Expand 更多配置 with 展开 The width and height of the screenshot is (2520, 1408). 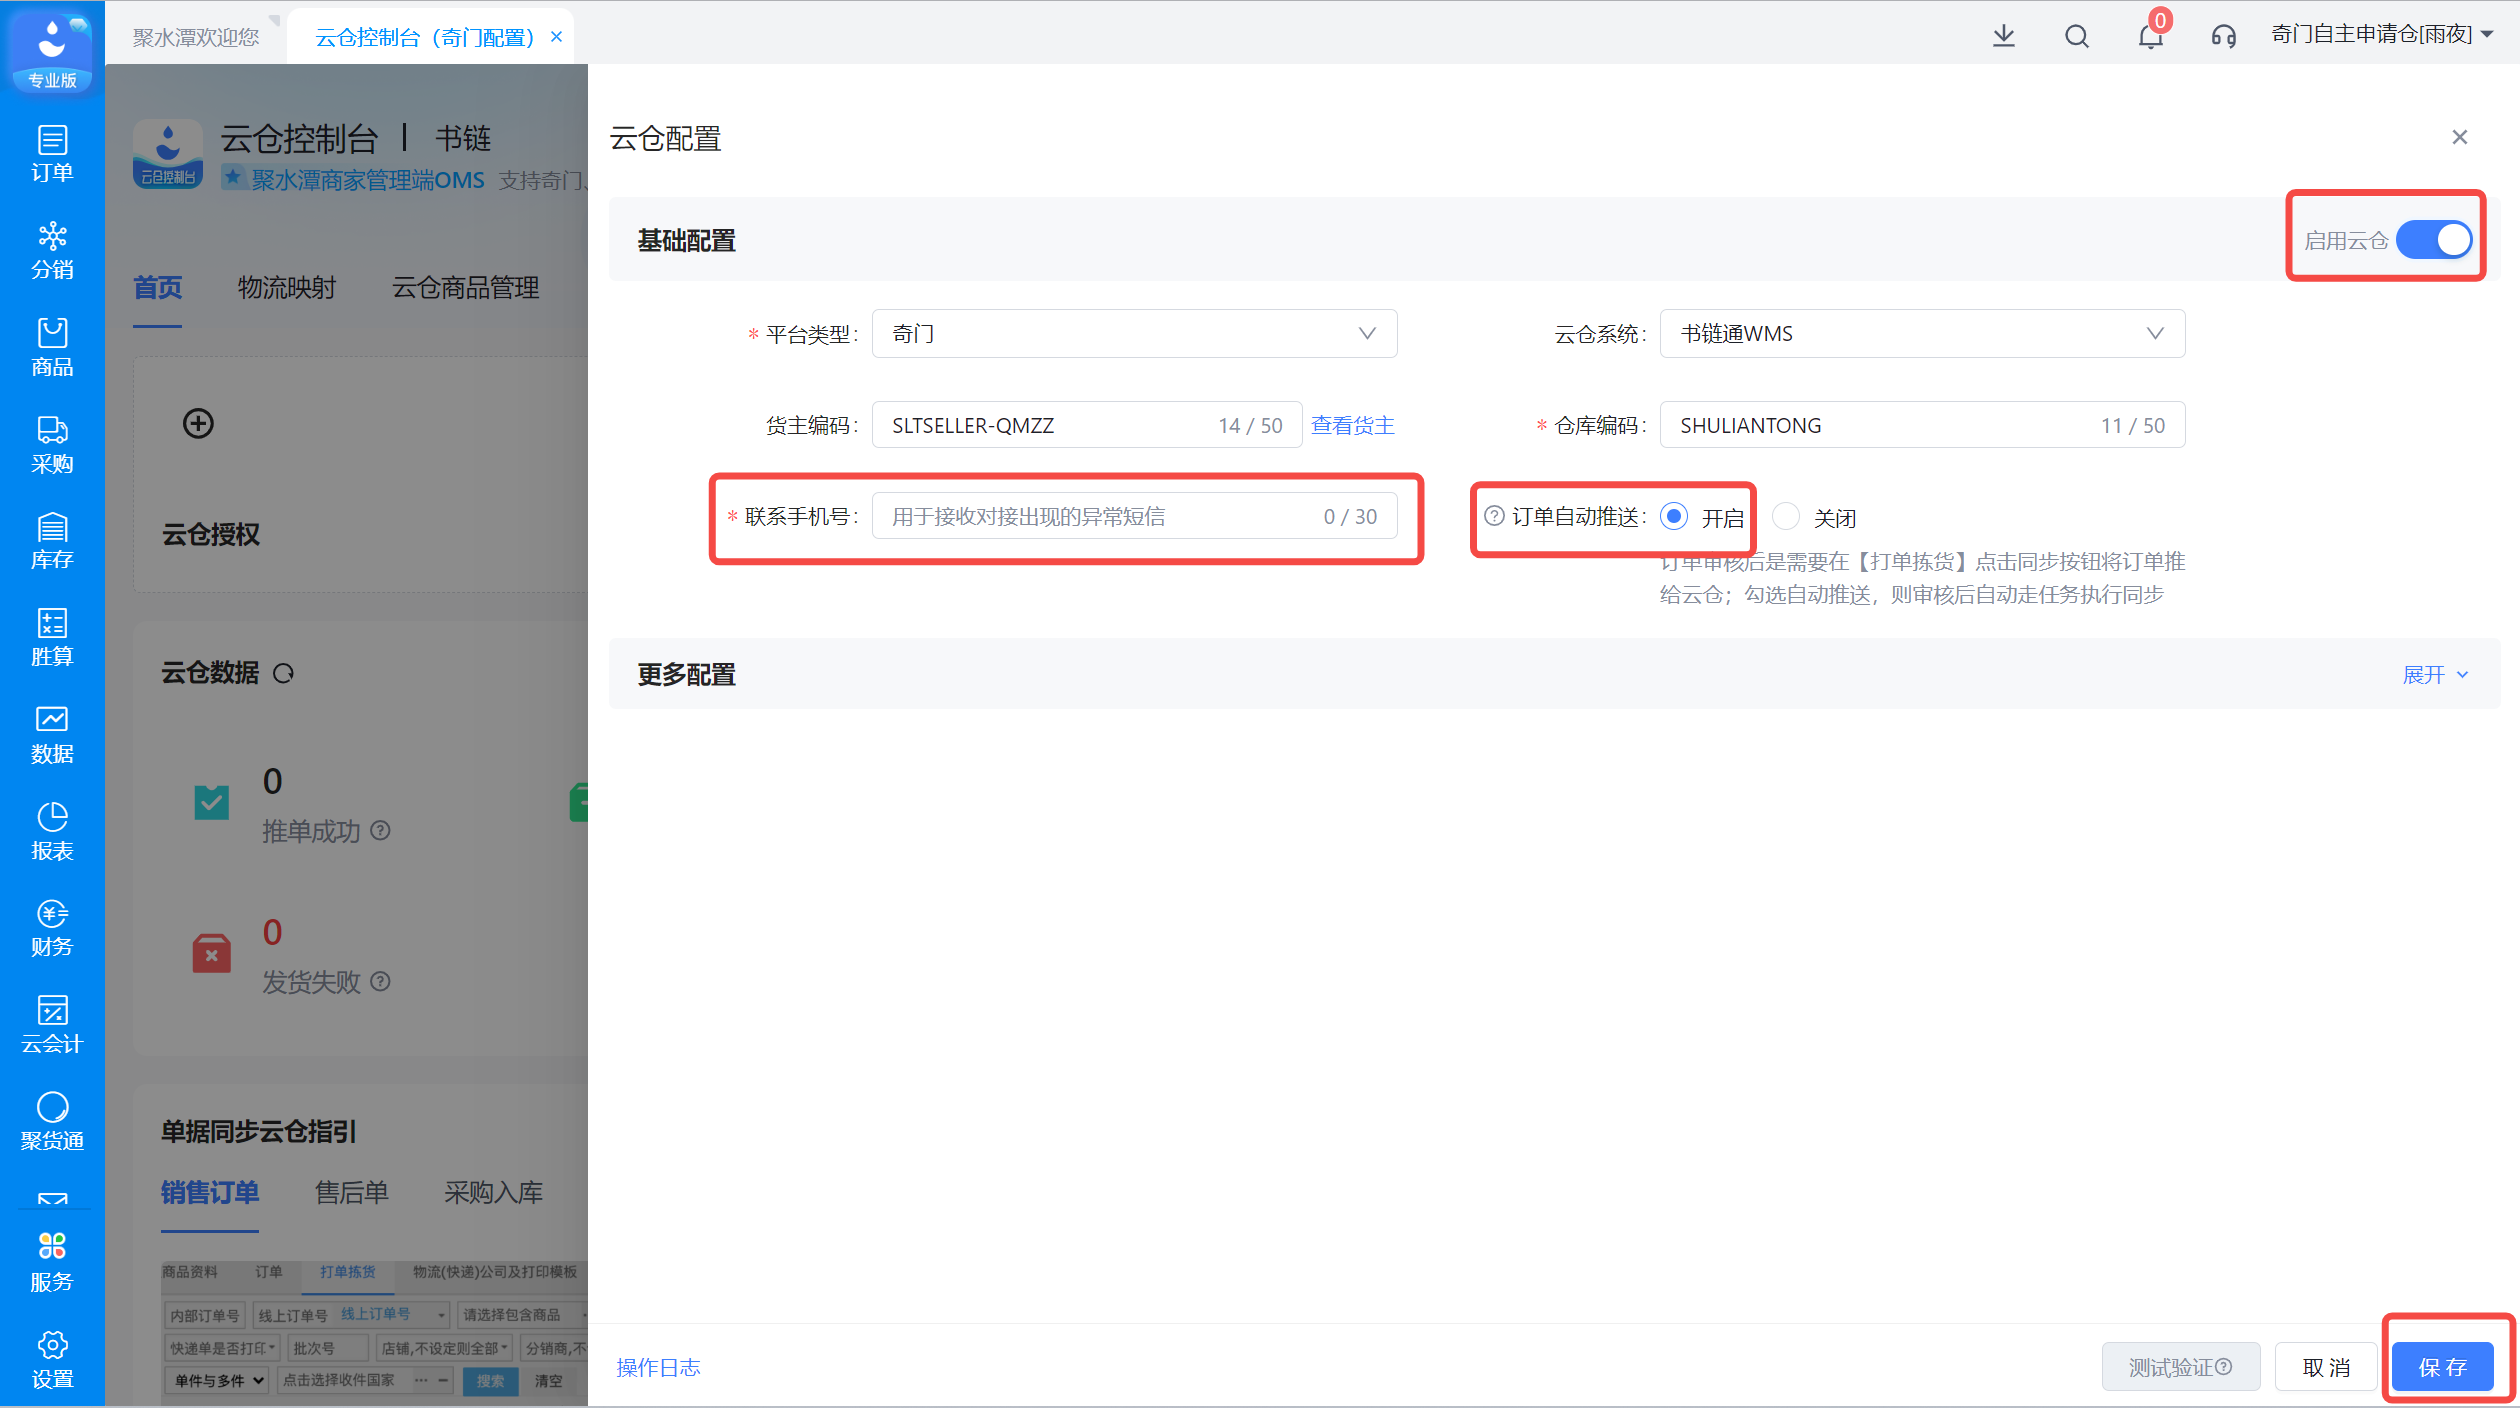point(2435,675)
